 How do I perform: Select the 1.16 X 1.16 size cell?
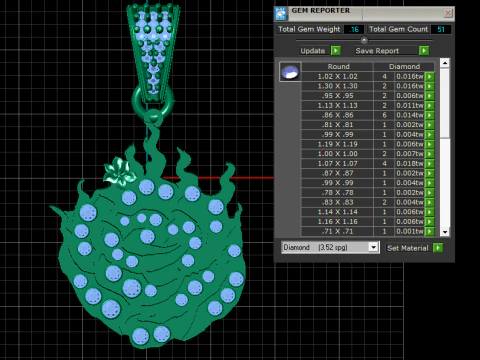point(337,221)
